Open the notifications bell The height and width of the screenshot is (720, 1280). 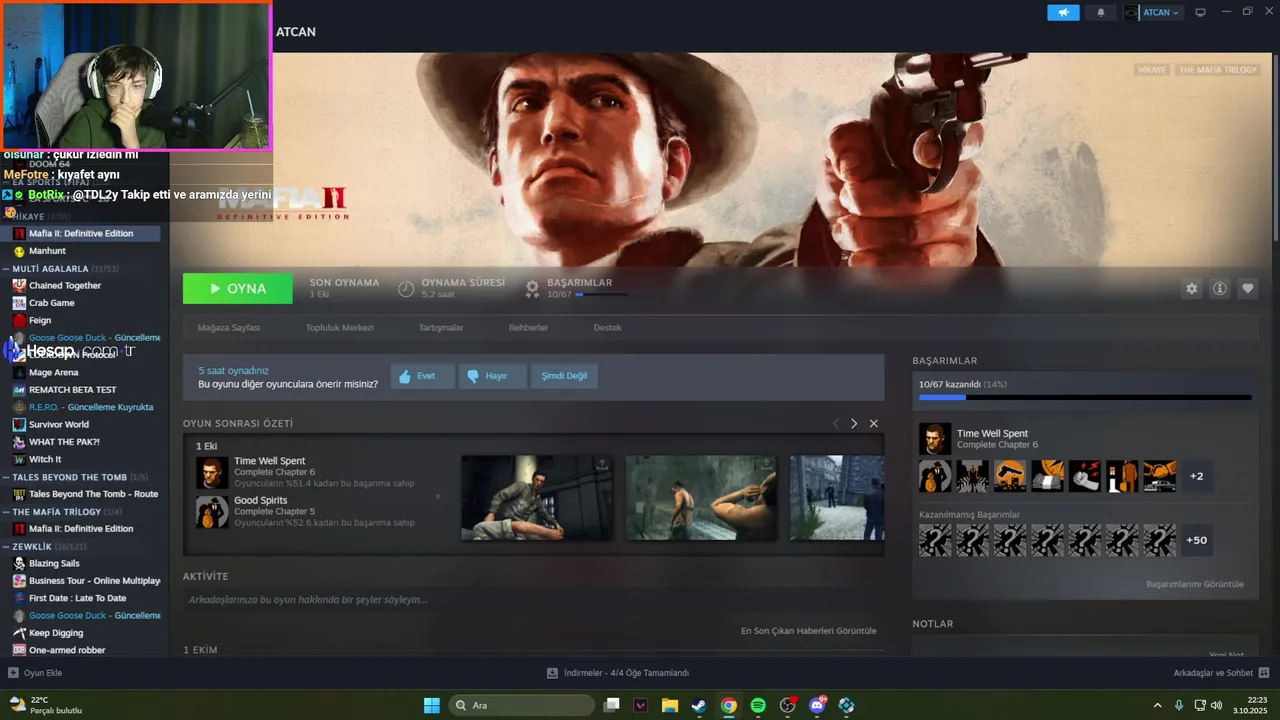tap(1101, 12)
